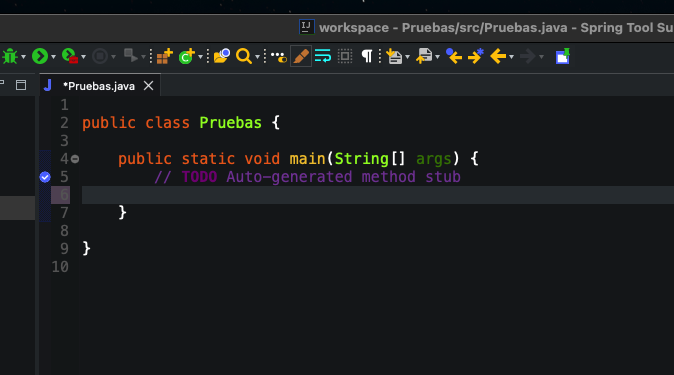The height and width of the screenshot is (375, 674).
Task: Click the args parameter
Action: click(434, 160)
